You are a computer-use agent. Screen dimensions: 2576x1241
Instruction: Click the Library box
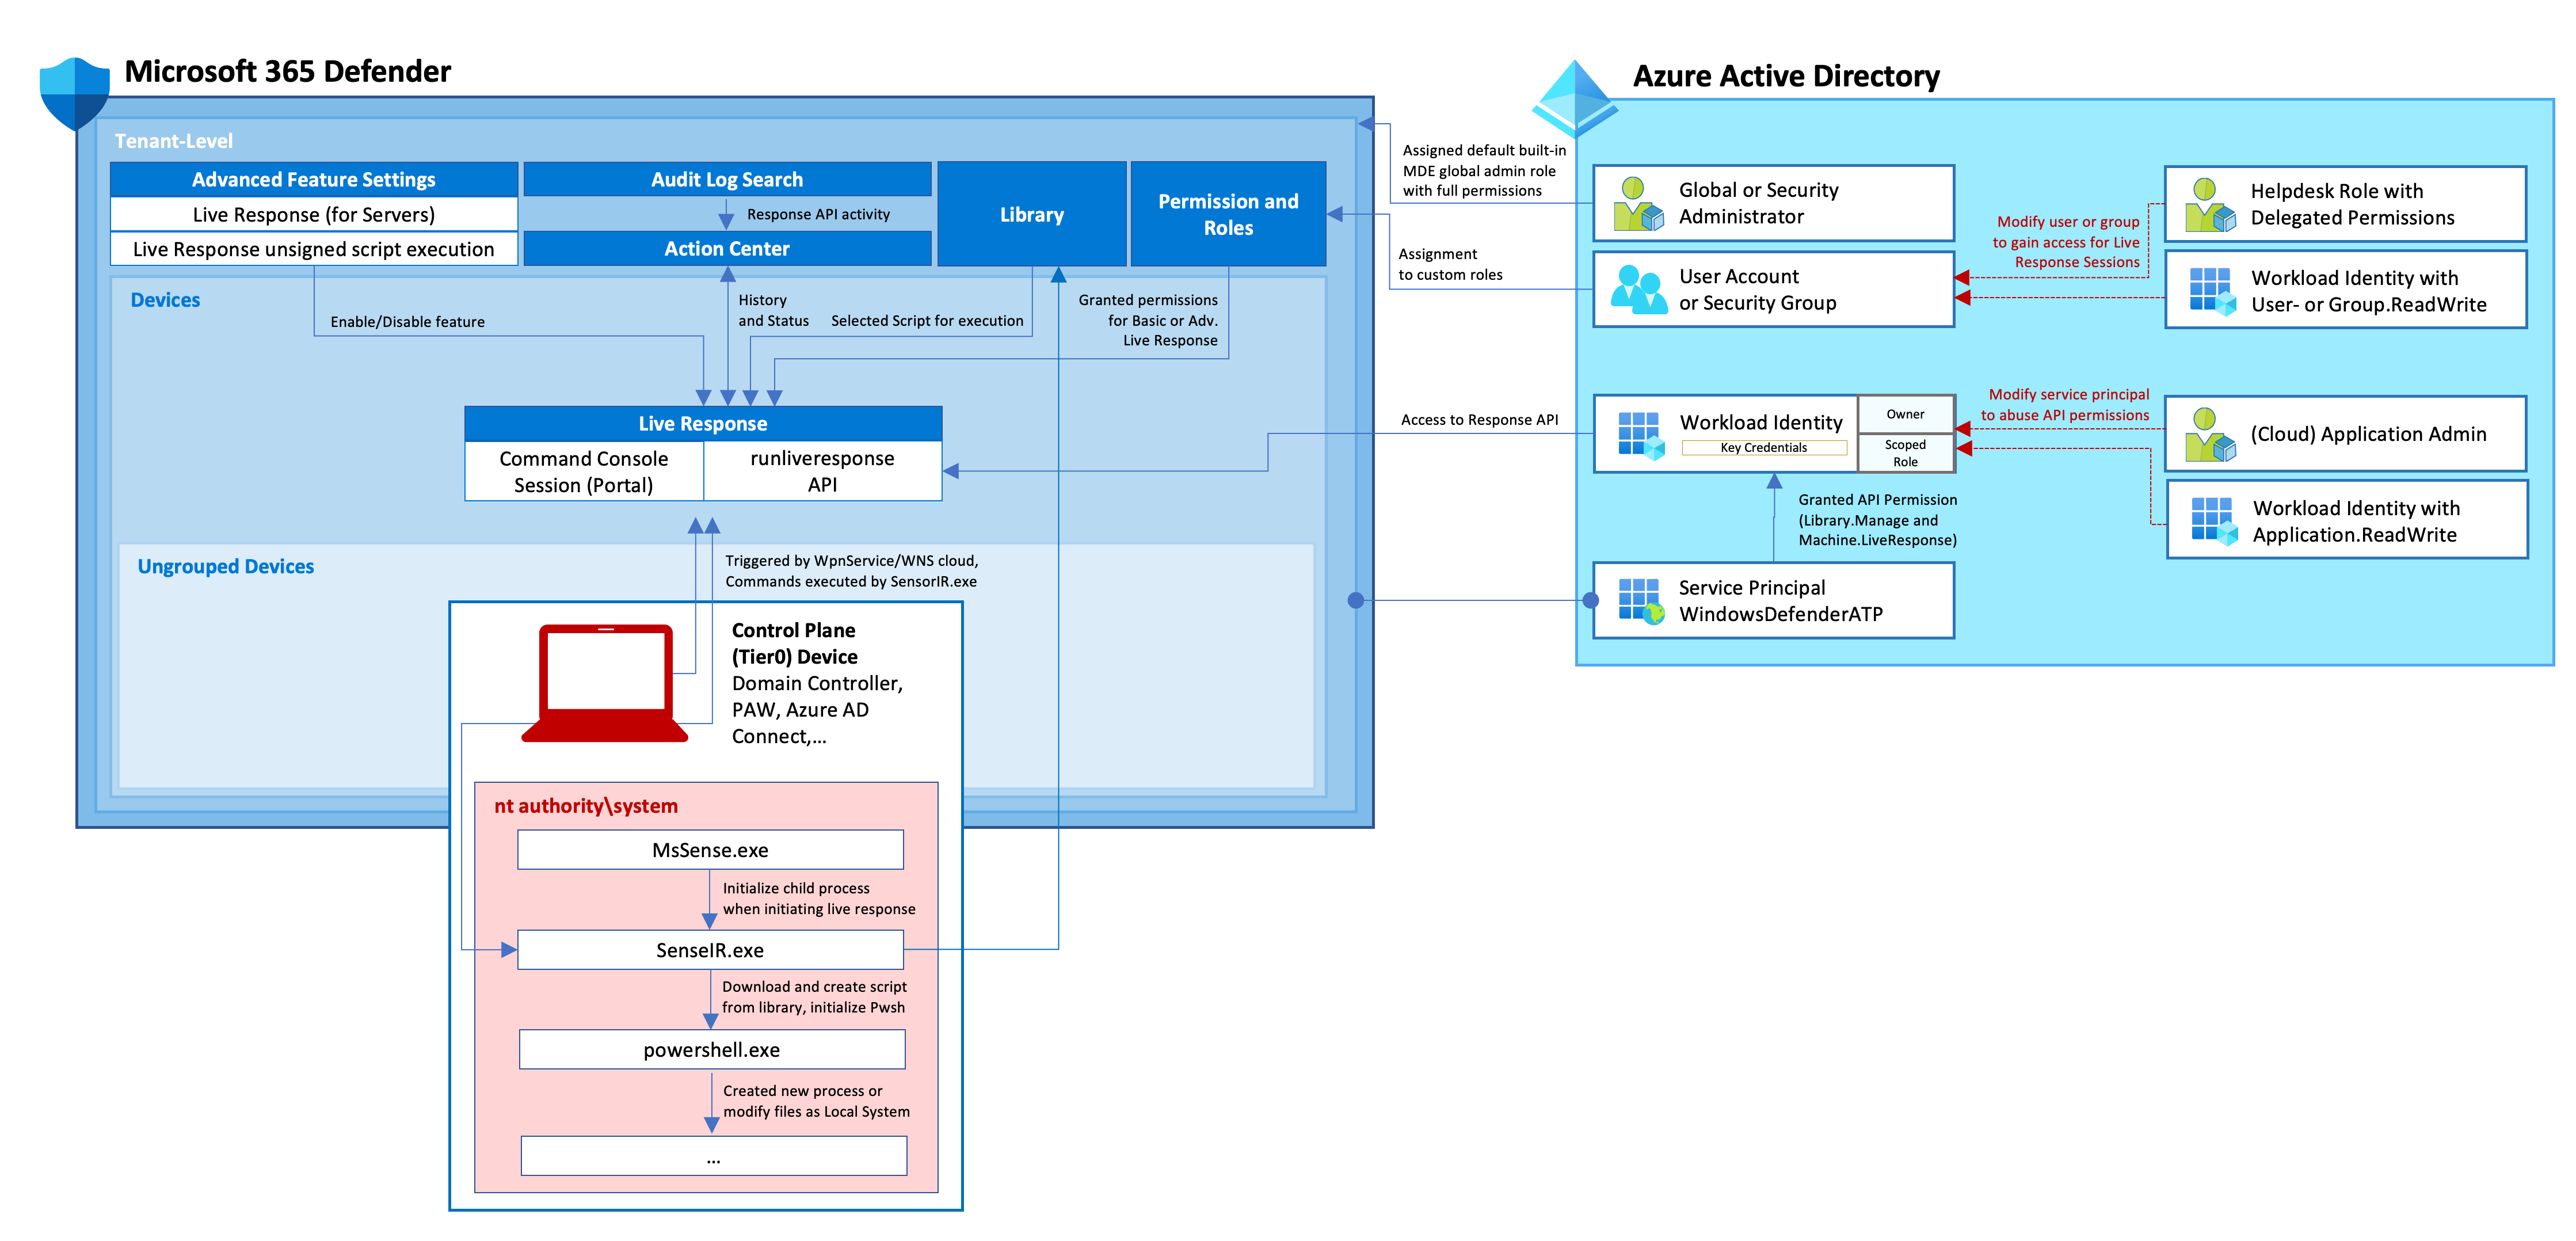click(x=1032, y=214)
